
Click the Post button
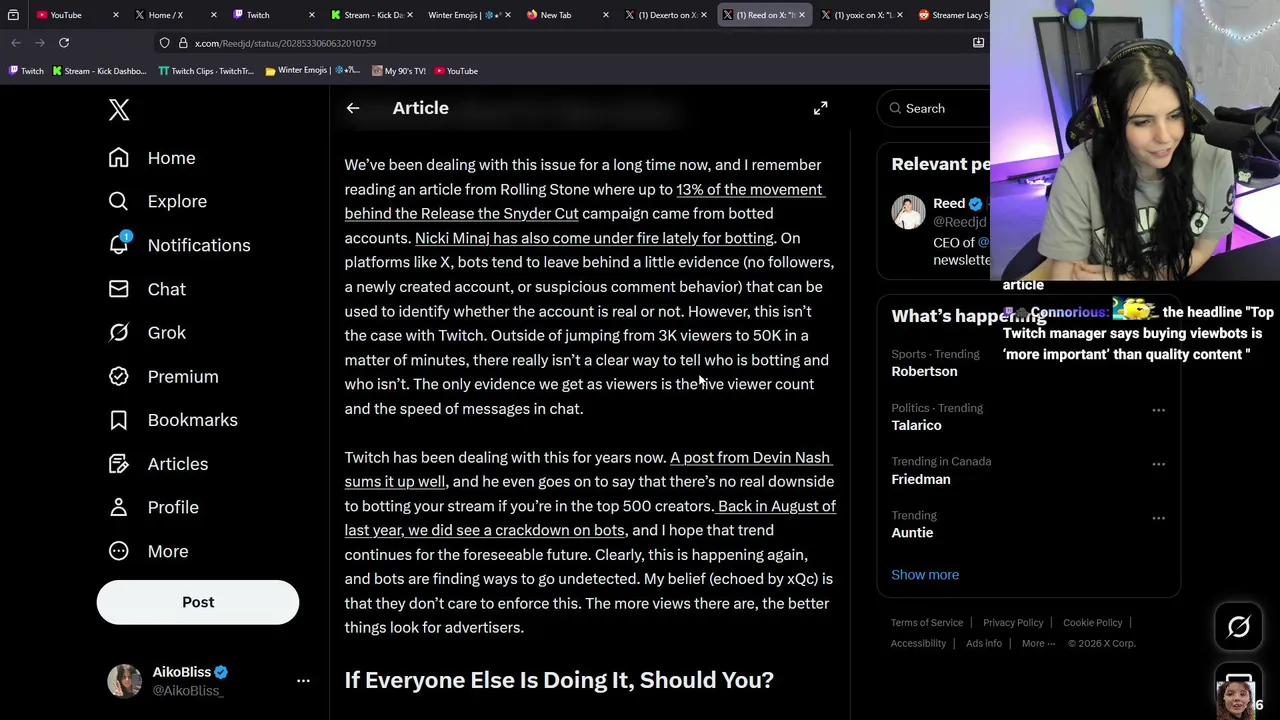(x=198, y=602)
